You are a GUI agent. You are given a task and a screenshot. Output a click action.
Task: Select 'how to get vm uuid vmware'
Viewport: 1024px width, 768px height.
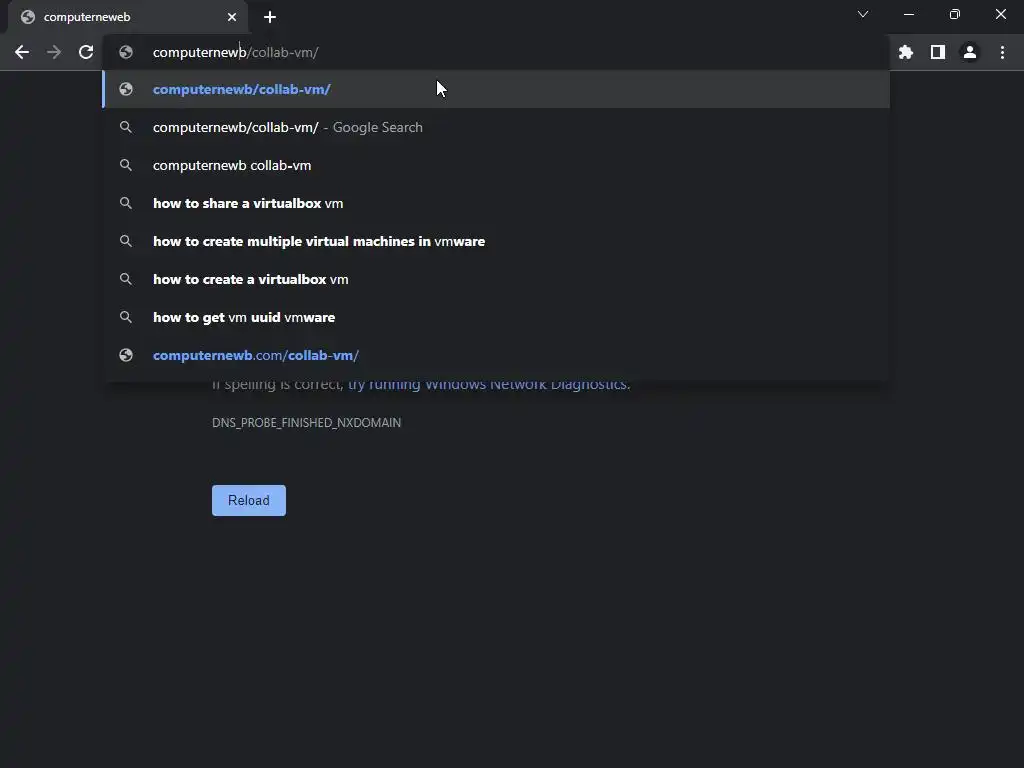click(x=496, y=317)
